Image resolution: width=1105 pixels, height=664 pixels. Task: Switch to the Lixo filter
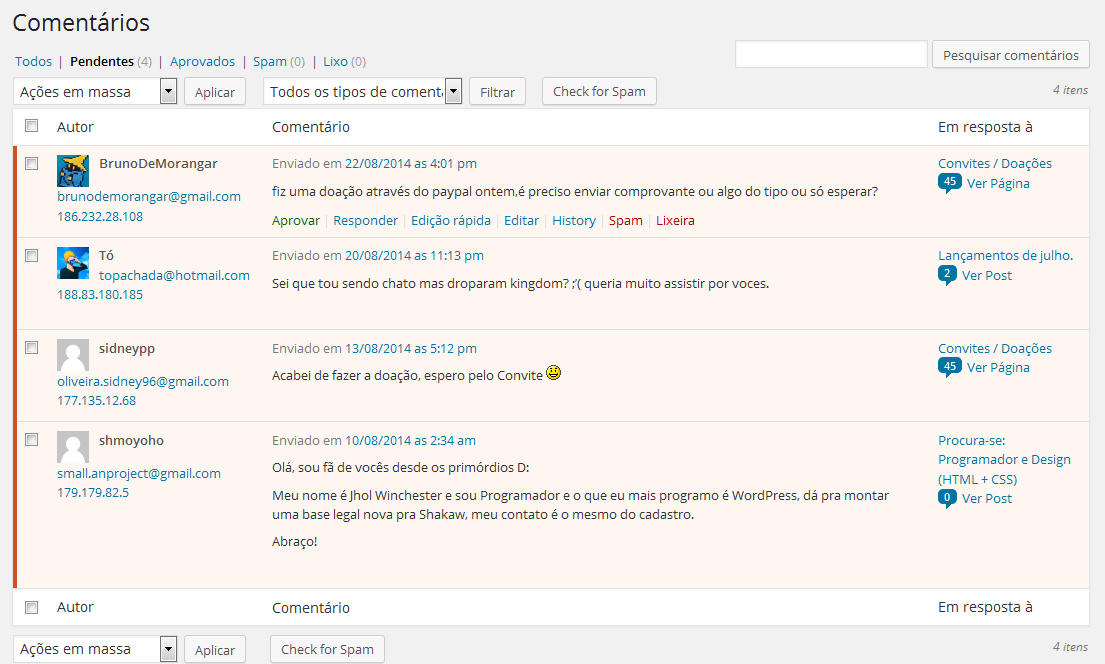pyautogui.click(x=335, y=61)
